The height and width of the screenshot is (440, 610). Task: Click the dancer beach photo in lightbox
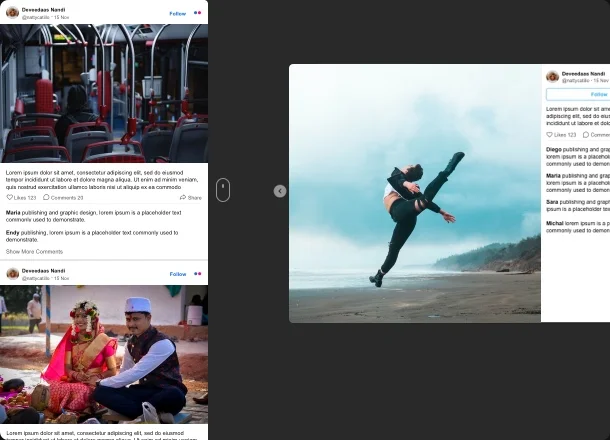pyautogui.click(x=415, y=193)
